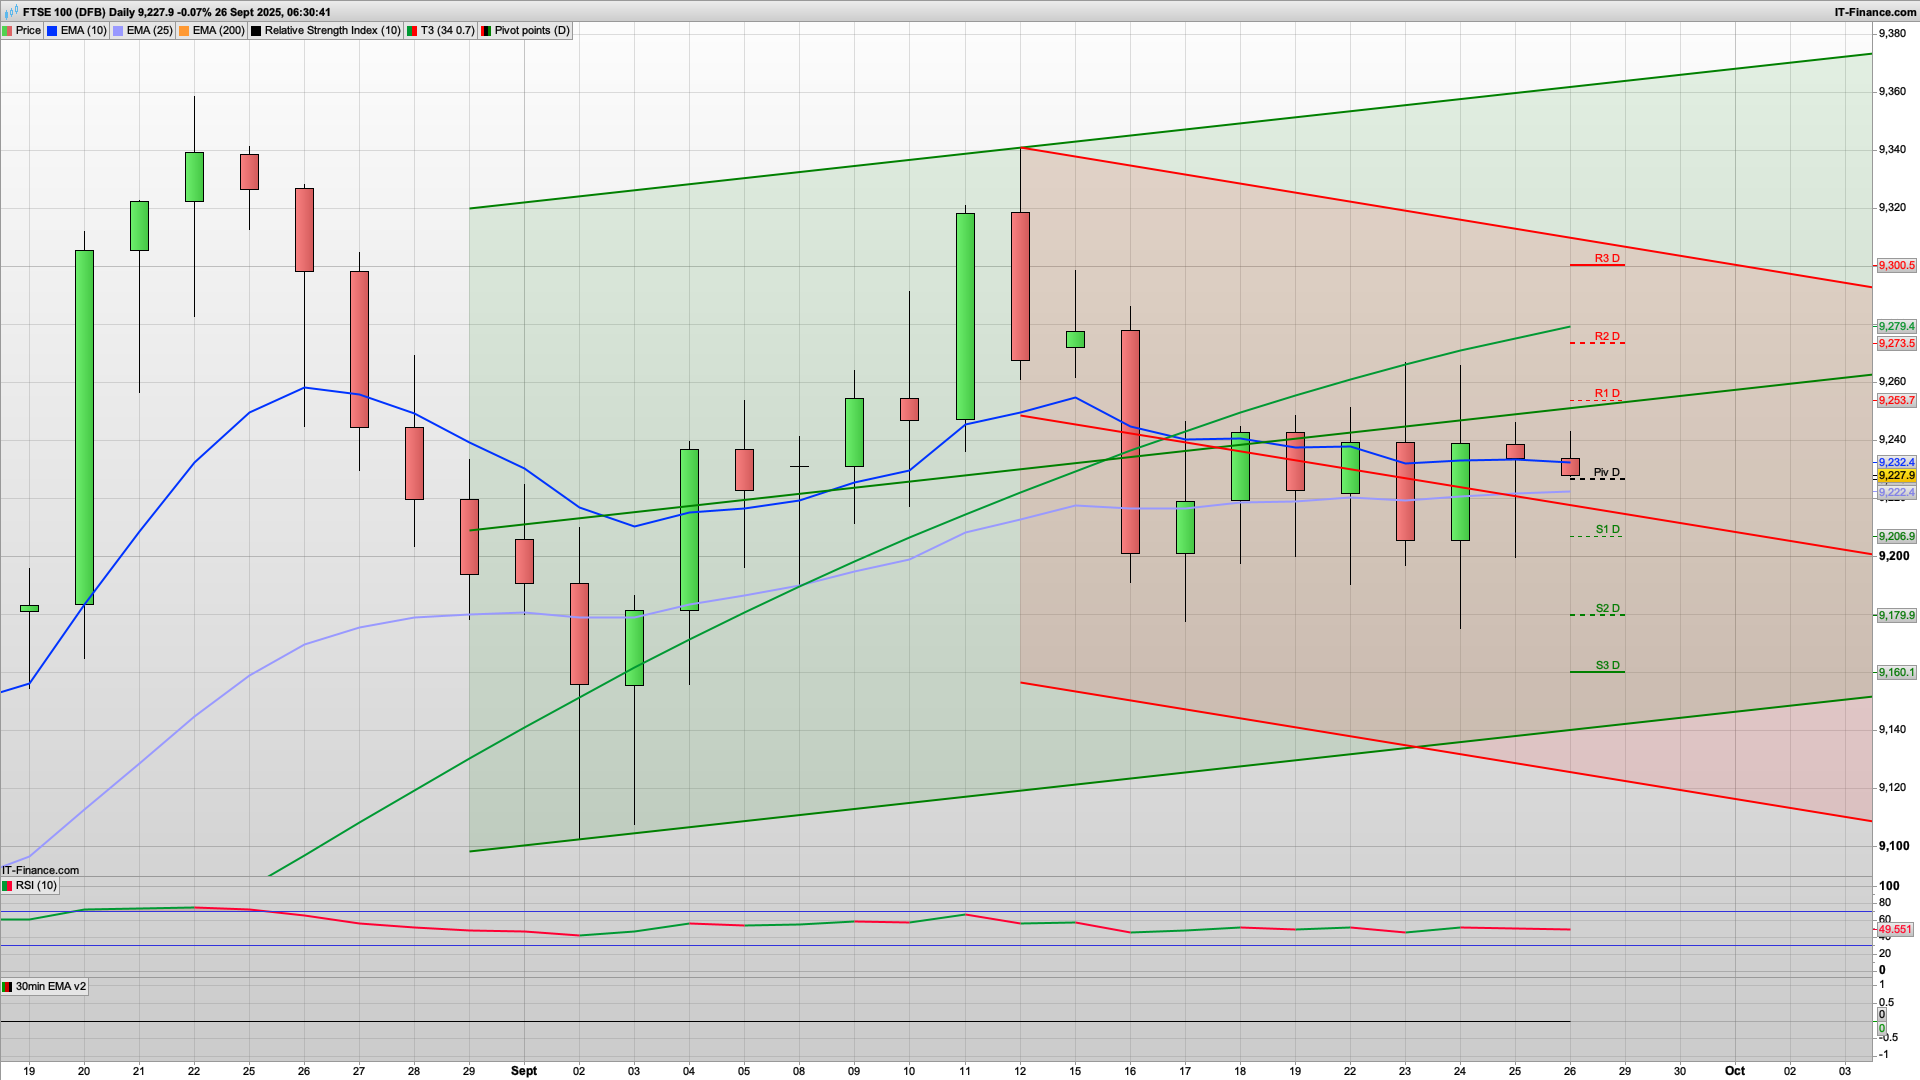Click the lavender EMA value tag 9,222.4

1896,493
